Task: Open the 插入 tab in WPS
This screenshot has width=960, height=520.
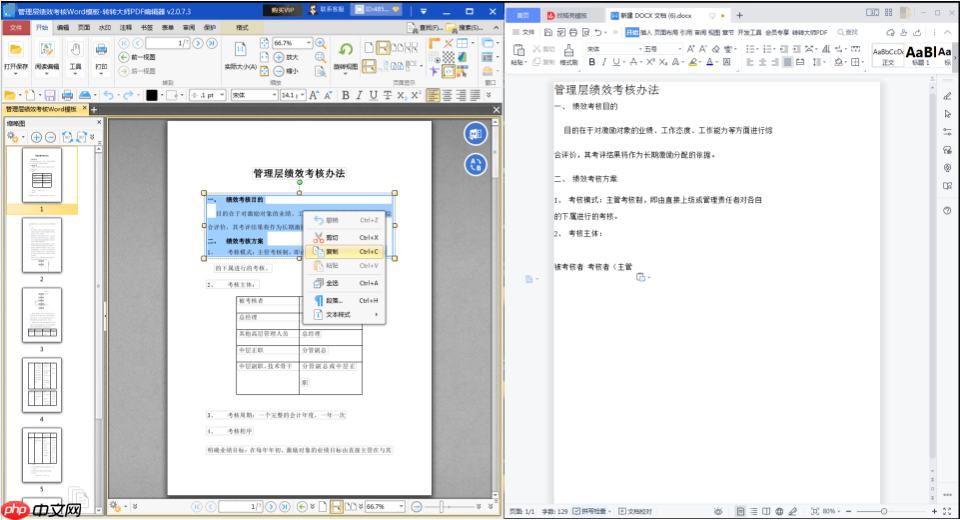Action: pos(646,32)
